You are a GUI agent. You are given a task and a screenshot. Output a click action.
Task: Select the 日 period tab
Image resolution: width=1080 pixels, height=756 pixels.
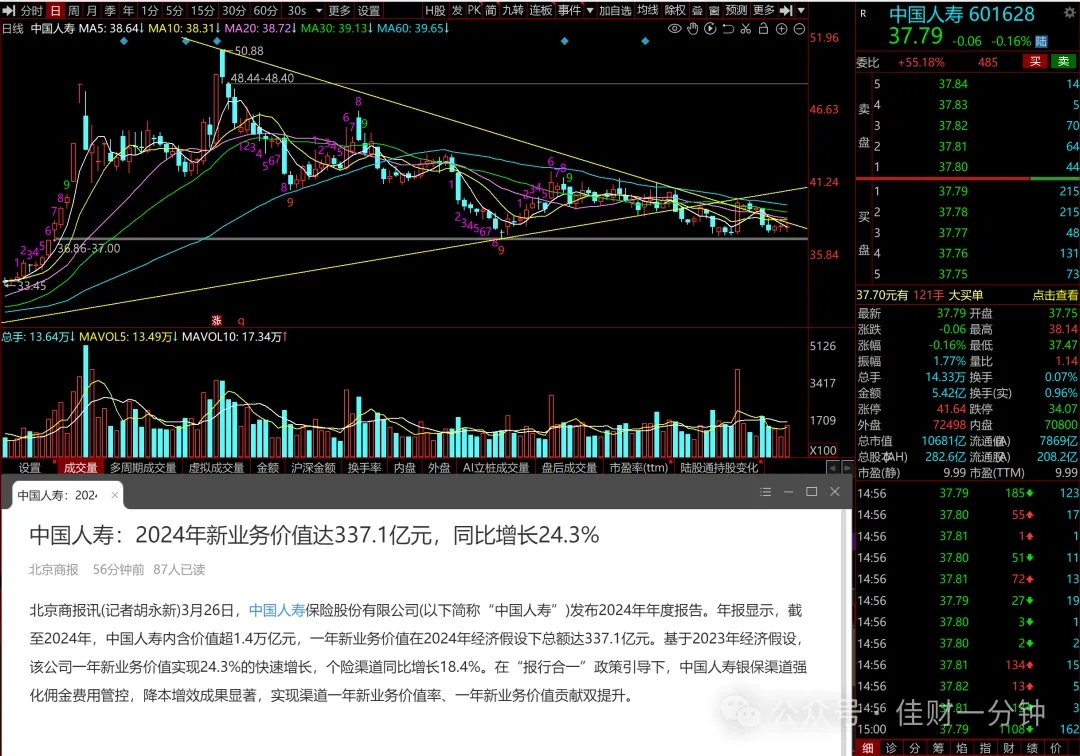coord(56,10)
